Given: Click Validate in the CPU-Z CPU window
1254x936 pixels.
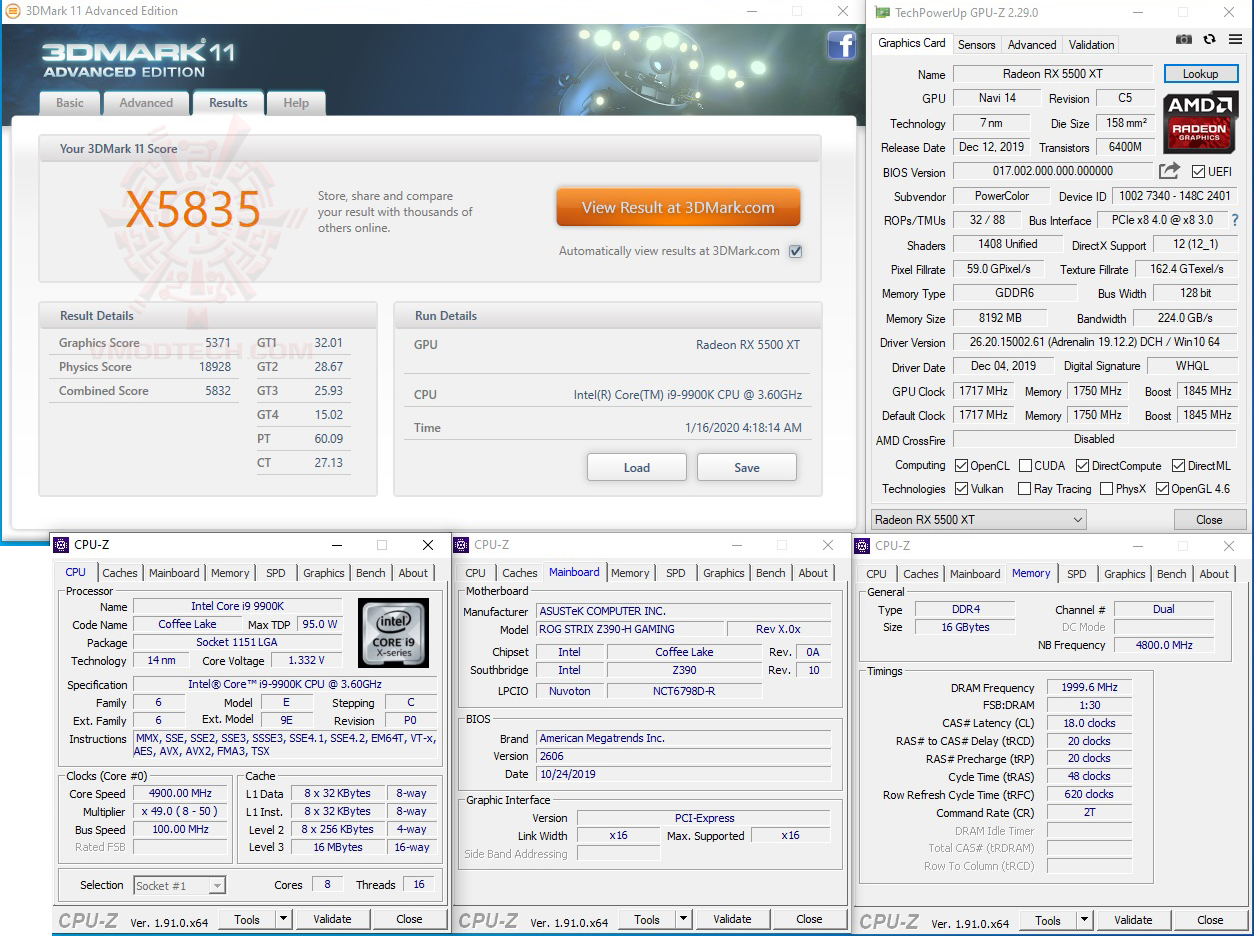Looking at the screenshot, I should coord(332,919).
